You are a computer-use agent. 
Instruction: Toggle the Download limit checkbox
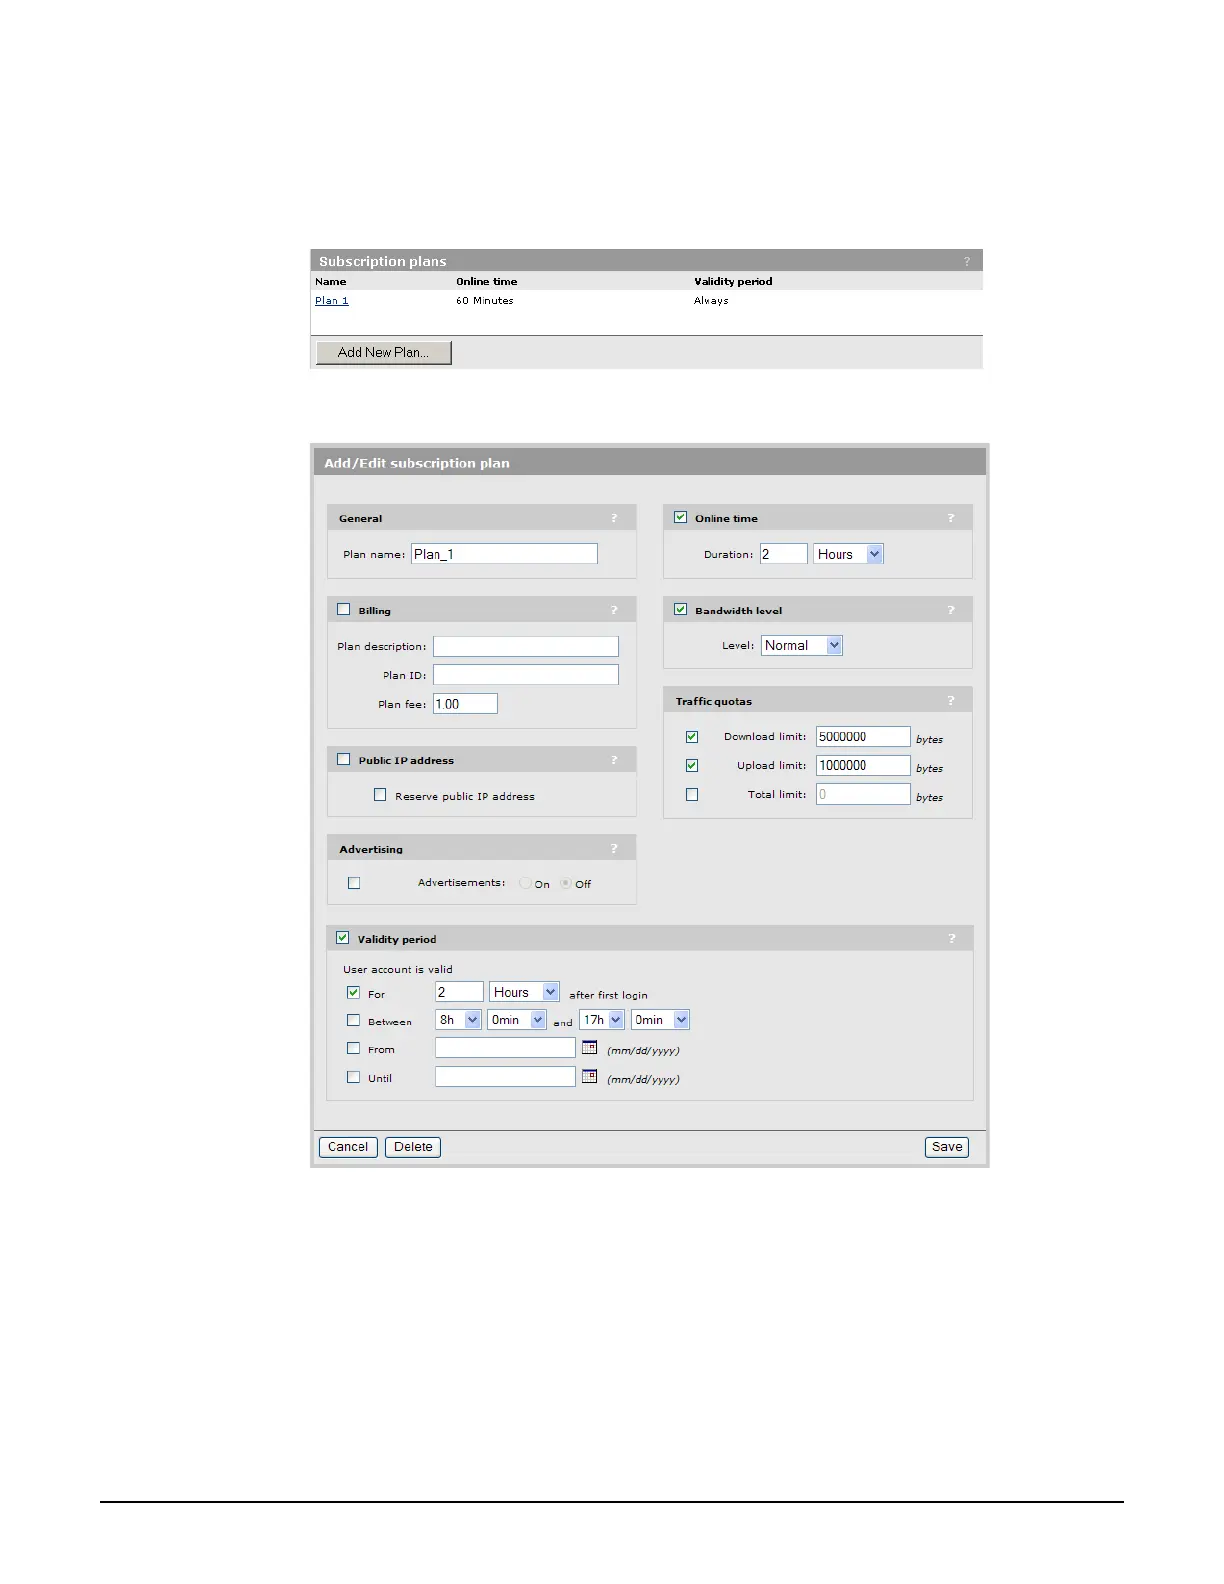click(x=692, y=736)
